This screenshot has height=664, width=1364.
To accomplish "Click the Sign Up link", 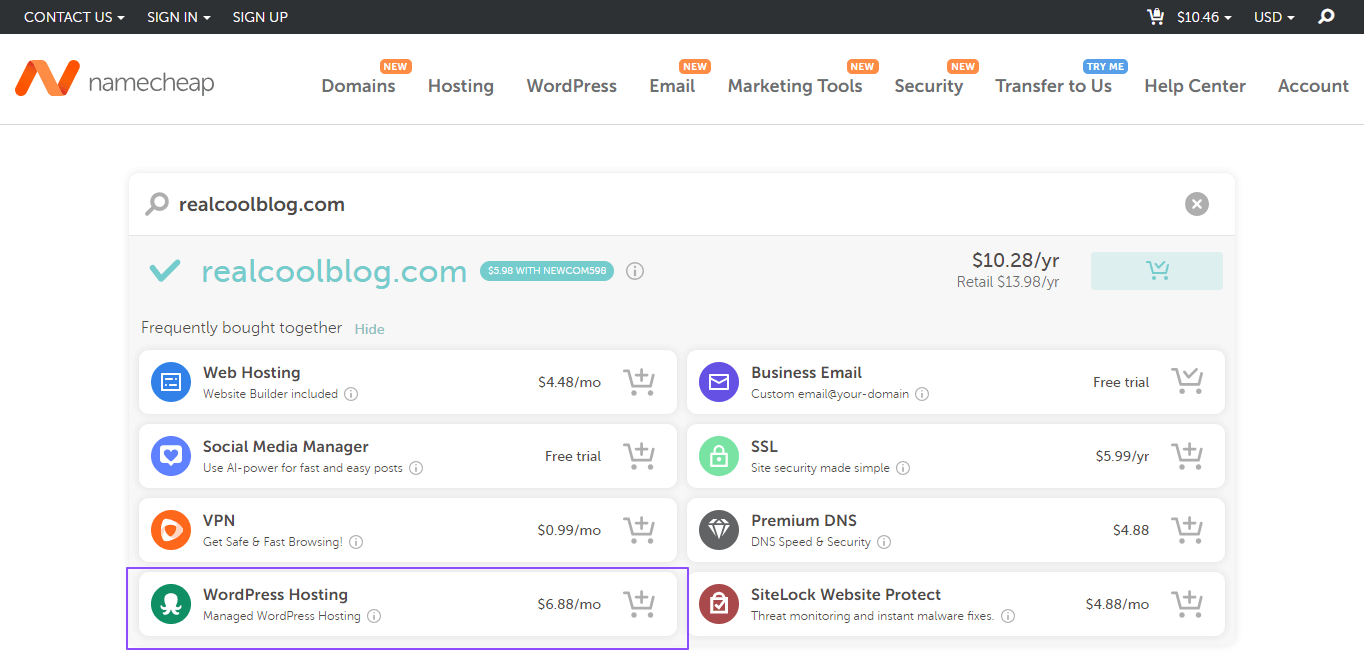I will pos(260,17).
